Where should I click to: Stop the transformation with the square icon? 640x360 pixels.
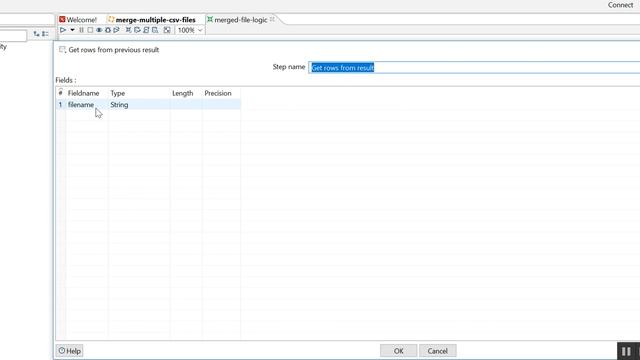[90, 30]
